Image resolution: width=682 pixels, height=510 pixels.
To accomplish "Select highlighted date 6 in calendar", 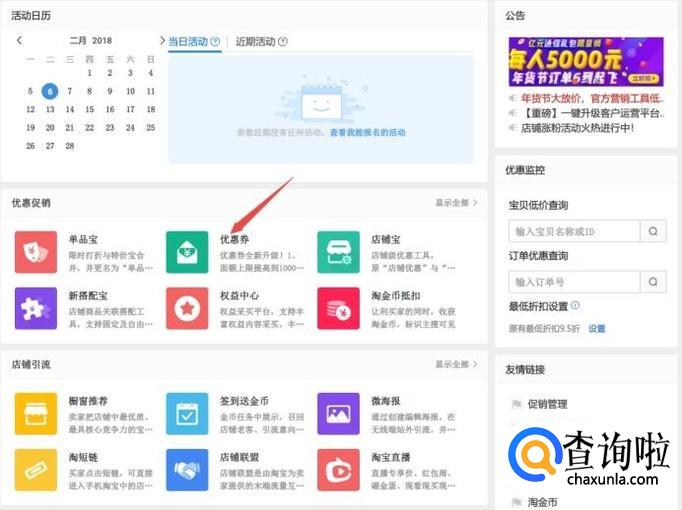I will tap(50, 91).
